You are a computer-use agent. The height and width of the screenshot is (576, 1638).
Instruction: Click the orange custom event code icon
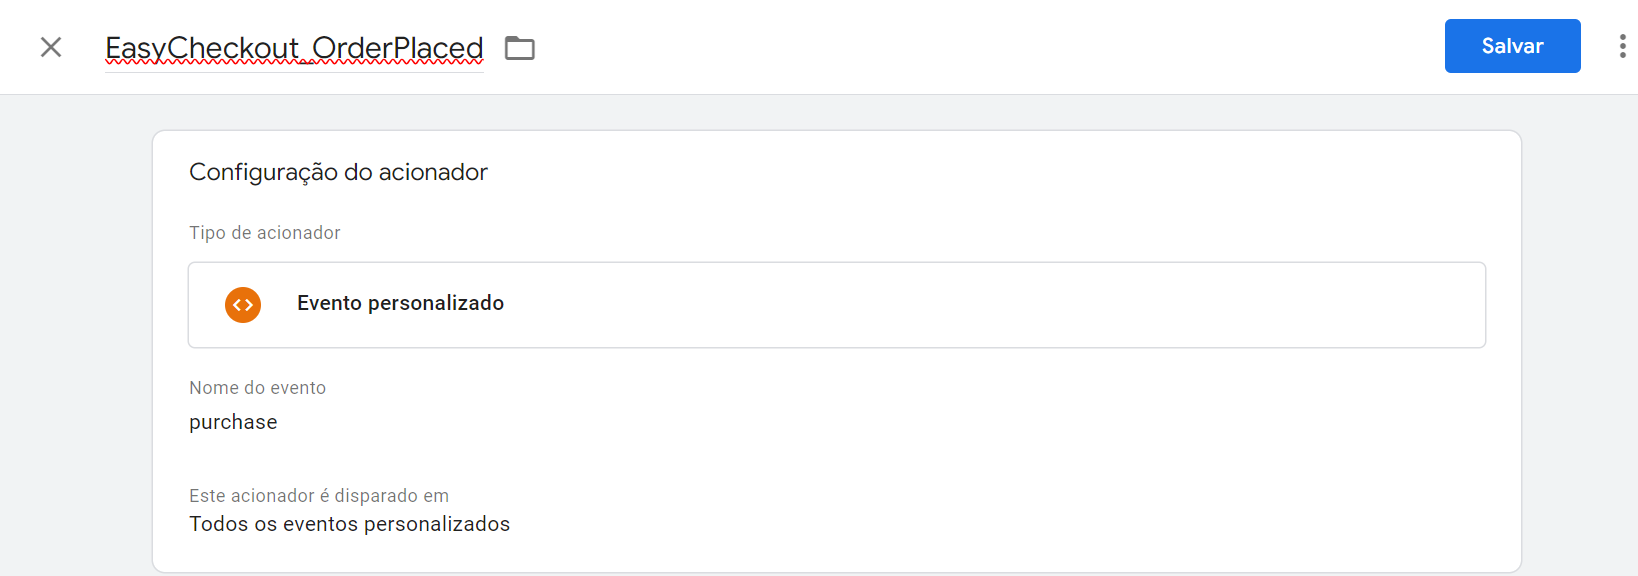pyautogui.click(x=243, y=305)
